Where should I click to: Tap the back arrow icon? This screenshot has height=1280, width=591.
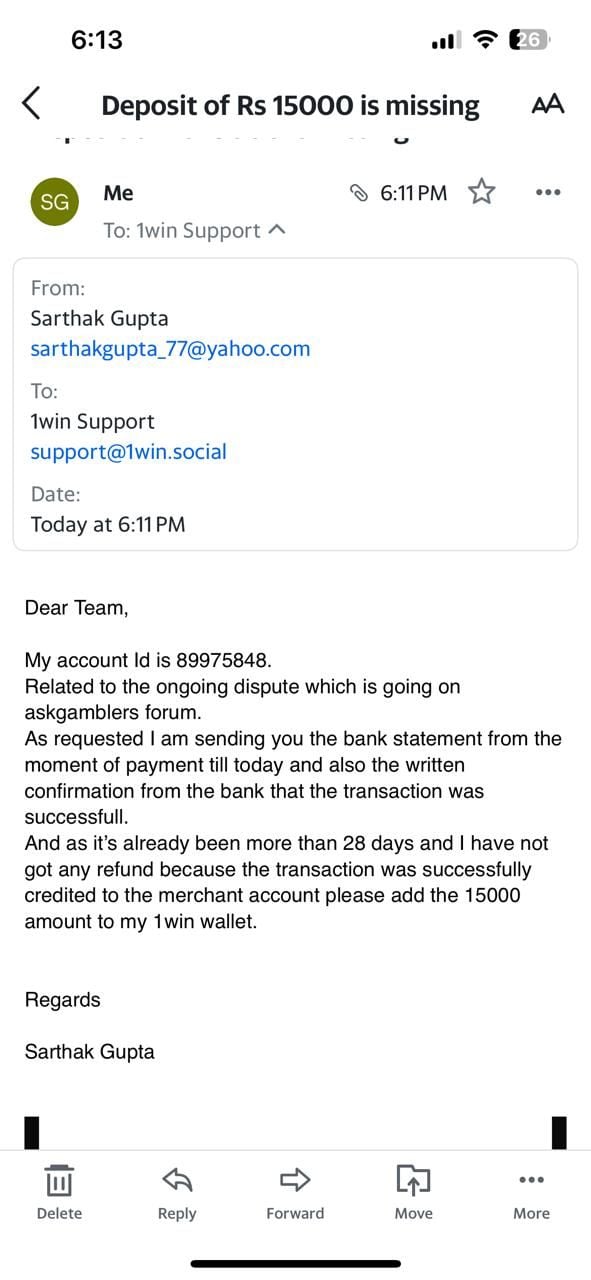(32, 104)
